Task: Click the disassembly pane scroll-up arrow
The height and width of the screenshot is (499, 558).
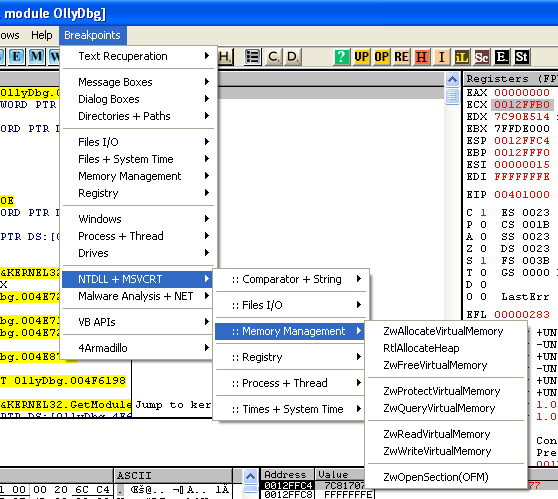Action: click(452, 79)
